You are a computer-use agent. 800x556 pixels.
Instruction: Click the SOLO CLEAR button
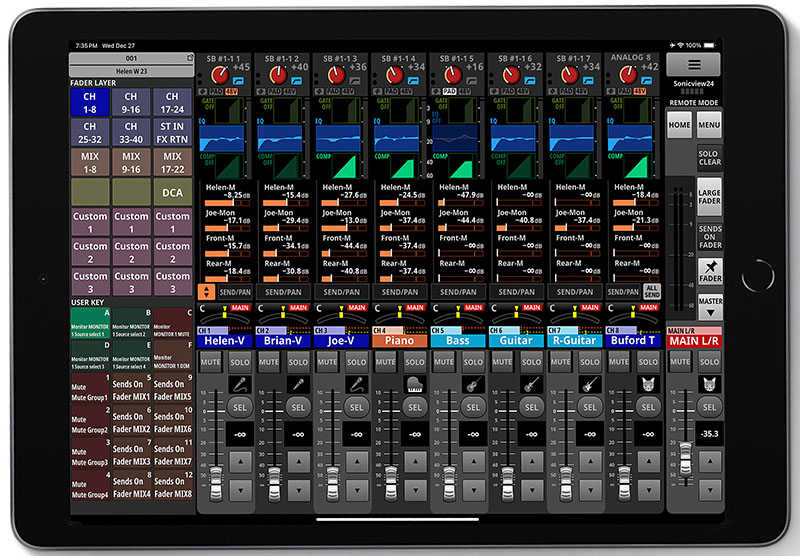709,156
